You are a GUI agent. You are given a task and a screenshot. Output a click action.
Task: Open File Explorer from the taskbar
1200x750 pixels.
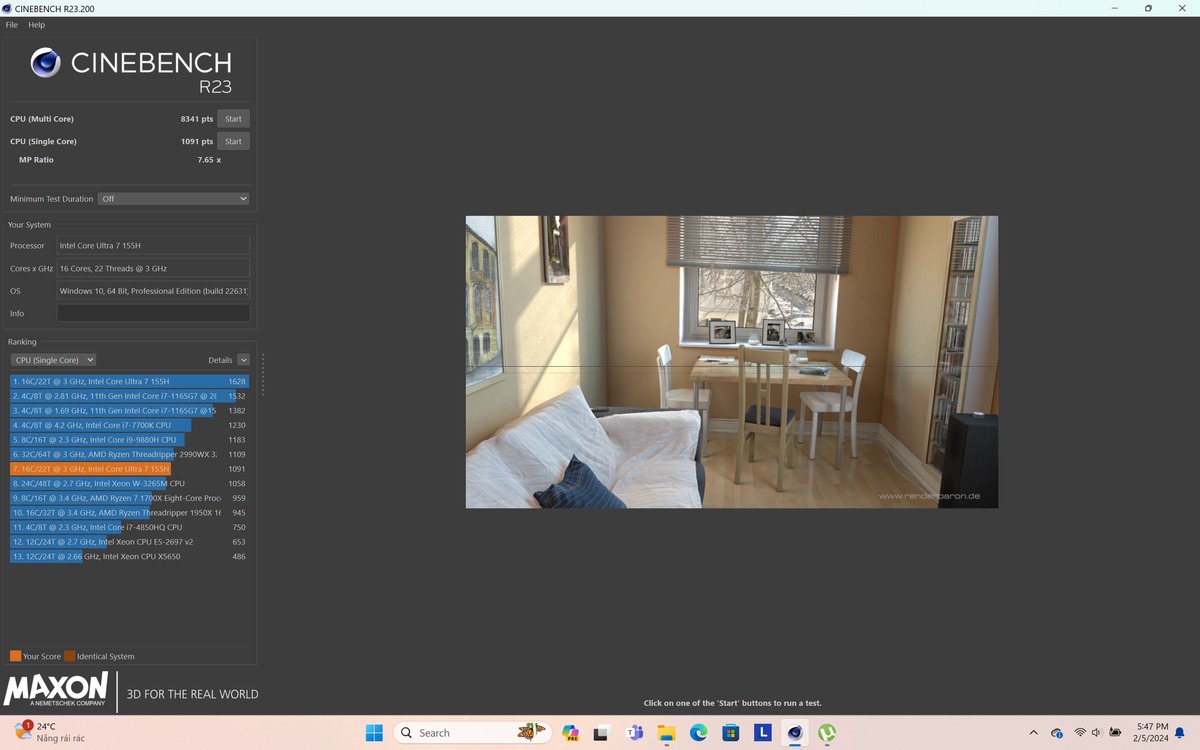(x=667, y=733)
